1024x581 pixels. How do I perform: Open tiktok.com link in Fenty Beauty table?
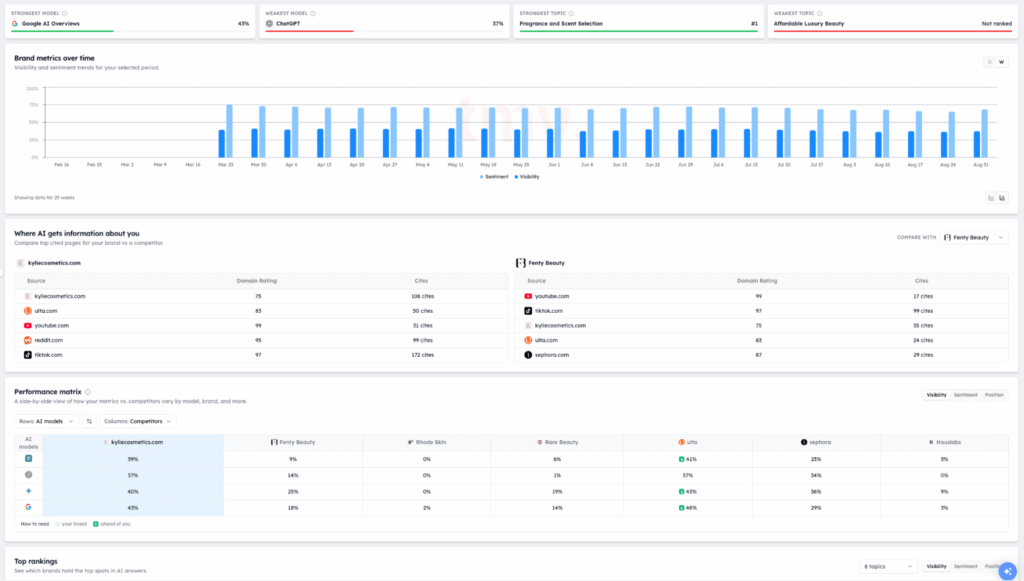549,311
